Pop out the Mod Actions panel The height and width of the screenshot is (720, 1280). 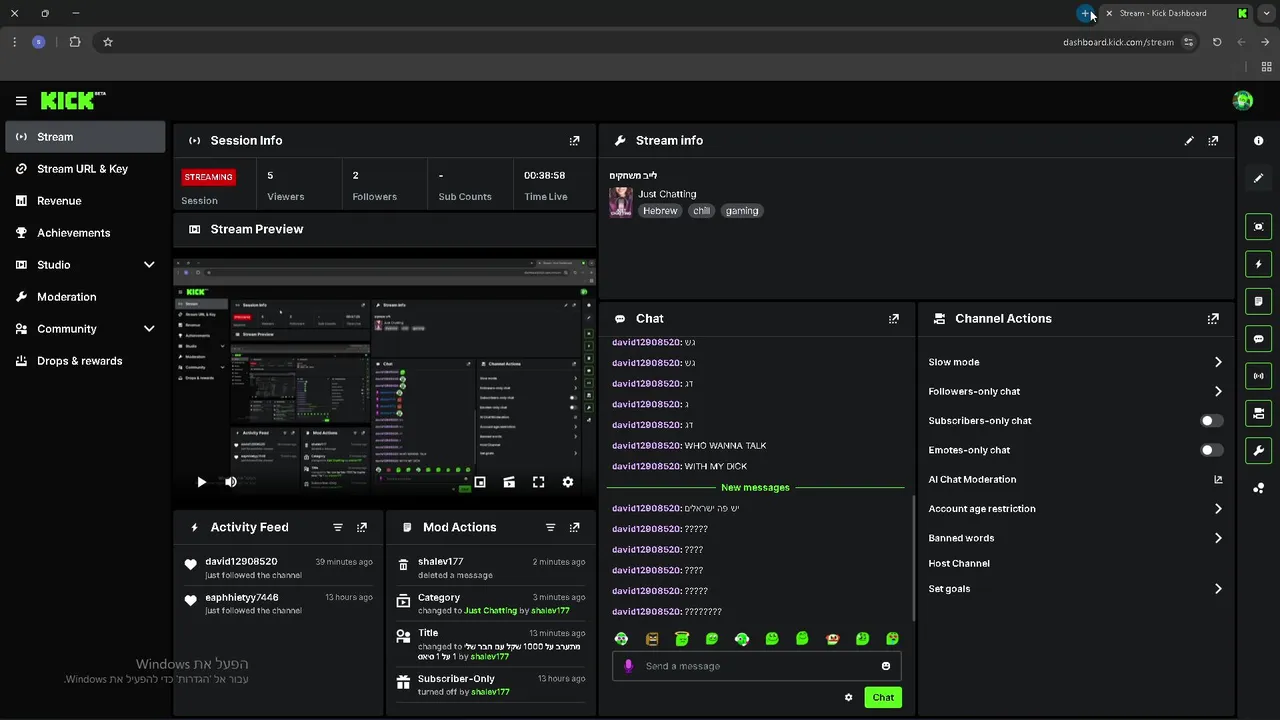pos(574,527)
